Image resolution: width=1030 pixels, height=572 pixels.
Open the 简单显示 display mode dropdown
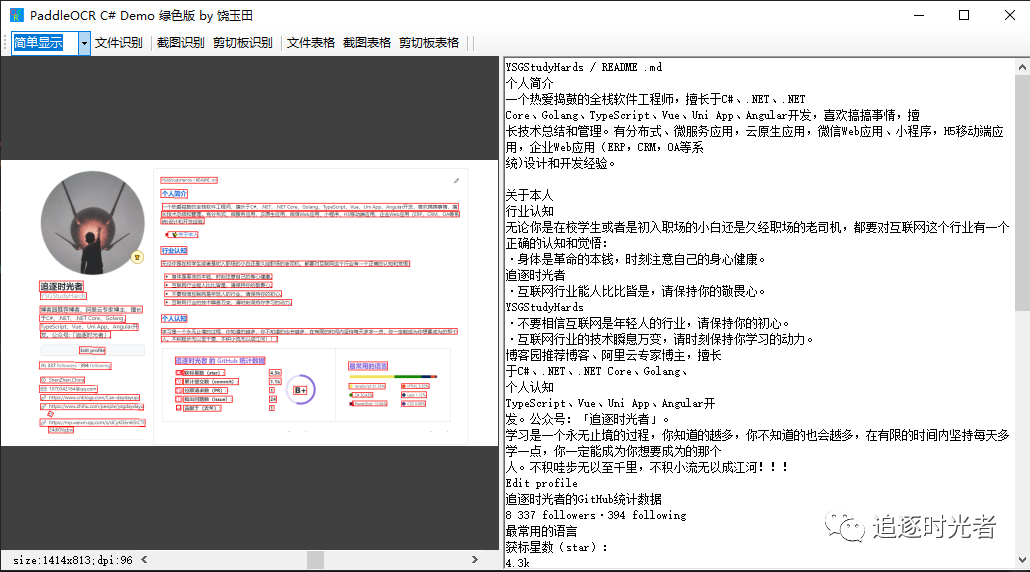click(84, 43)
